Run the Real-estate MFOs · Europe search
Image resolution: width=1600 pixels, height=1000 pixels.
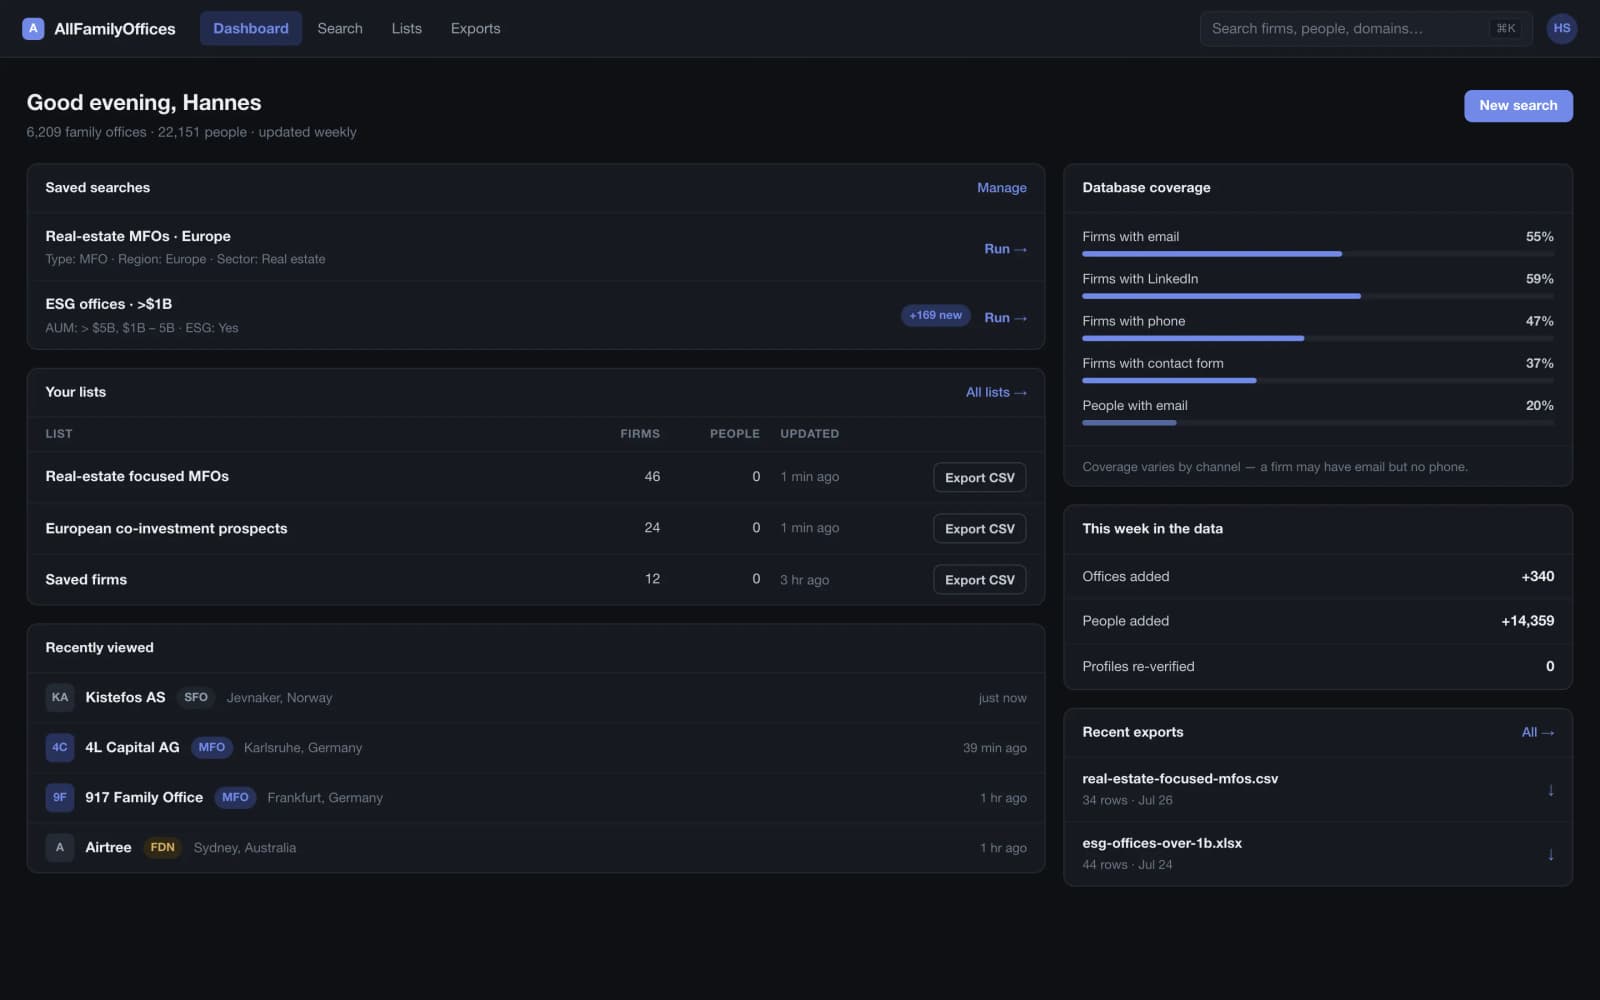pos(1005,249)
